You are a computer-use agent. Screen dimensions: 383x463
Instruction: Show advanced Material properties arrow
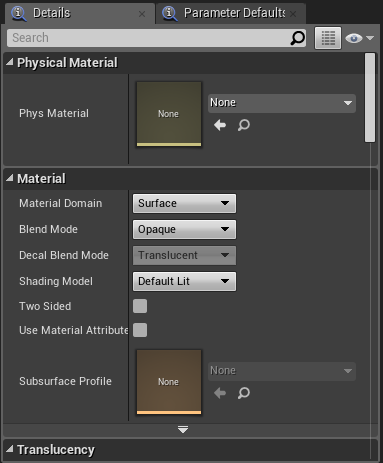pos(183,429)
